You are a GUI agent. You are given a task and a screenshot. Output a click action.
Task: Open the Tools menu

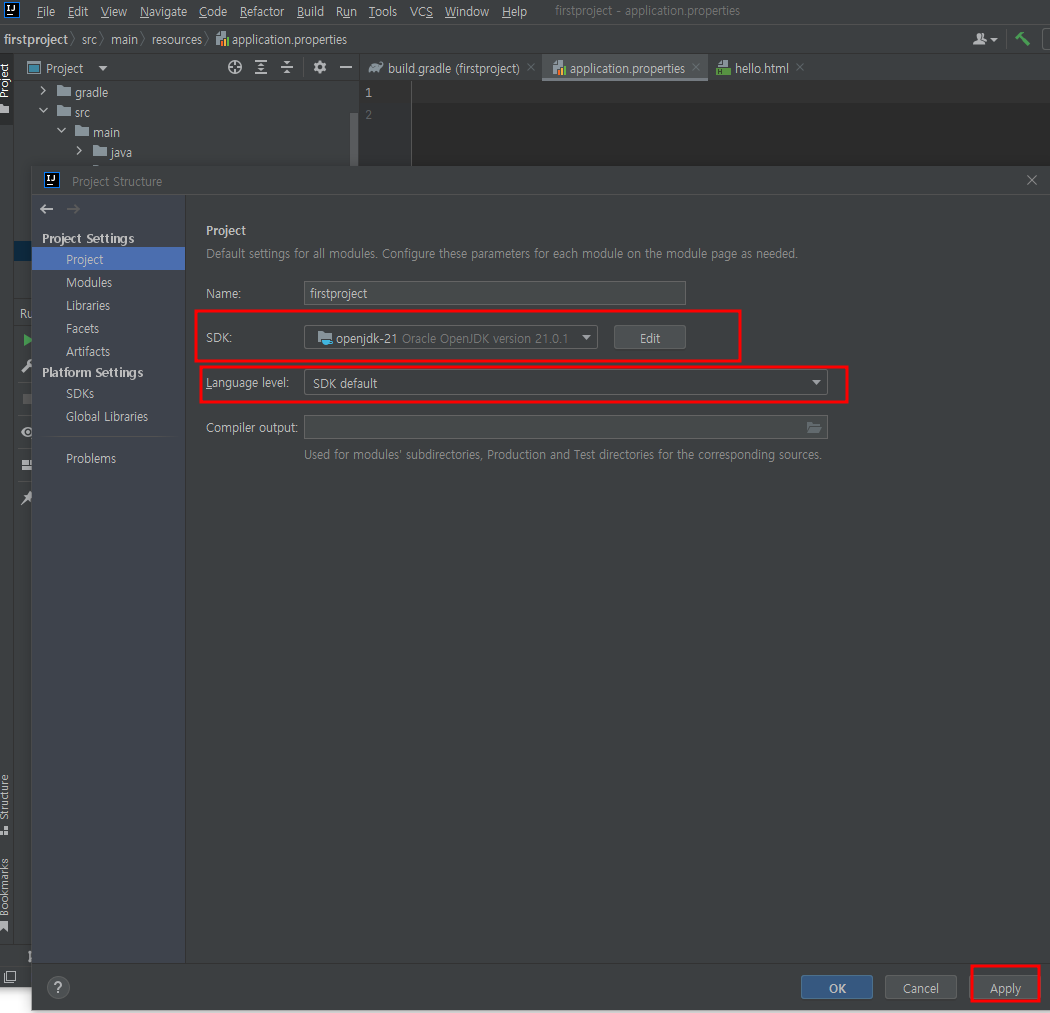click(x=382, y=11)
